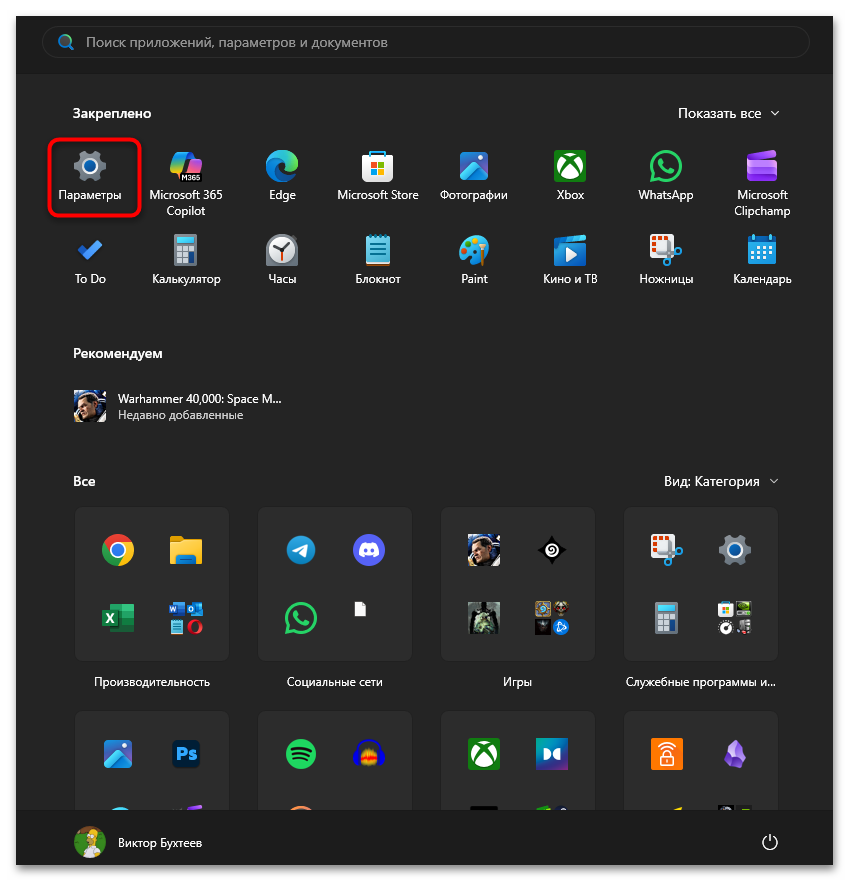This screenshot has width=849, height=881.
Task: Expand the Вид: Категория dropdown
Action: (x=721, y=481)
